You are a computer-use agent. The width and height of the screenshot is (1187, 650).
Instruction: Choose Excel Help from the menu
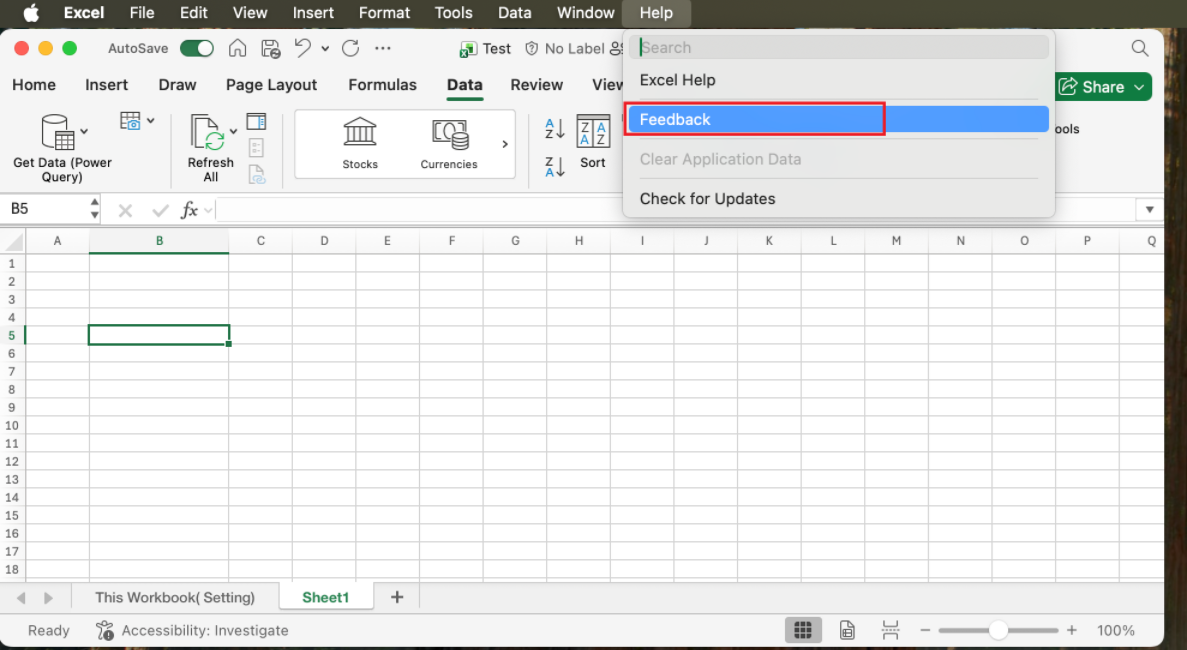click(678, 80)
